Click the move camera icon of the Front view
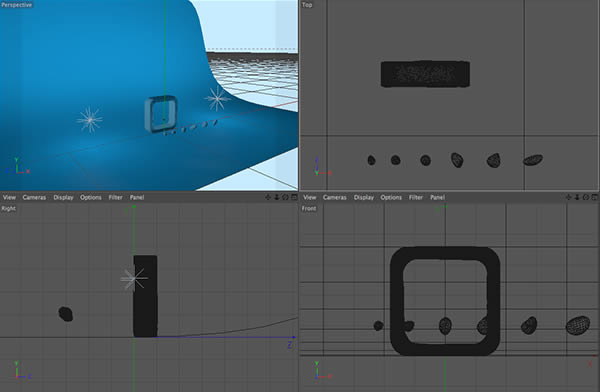 [568, 197]
